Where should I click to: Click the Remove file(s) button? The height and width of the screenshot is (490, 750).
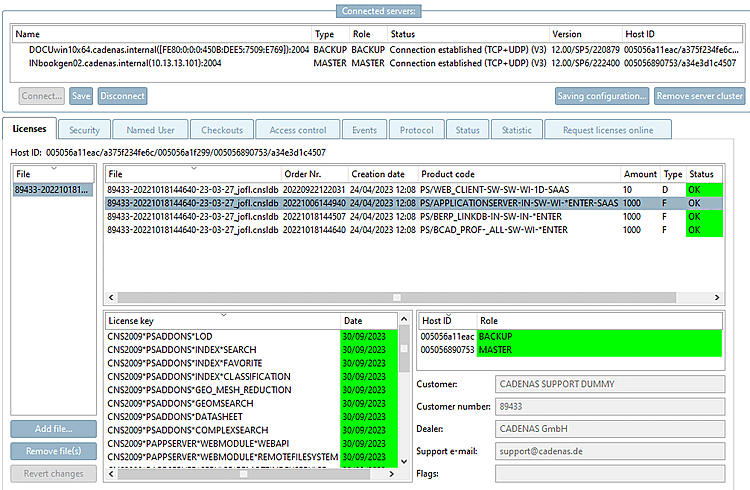pos(54,451)
